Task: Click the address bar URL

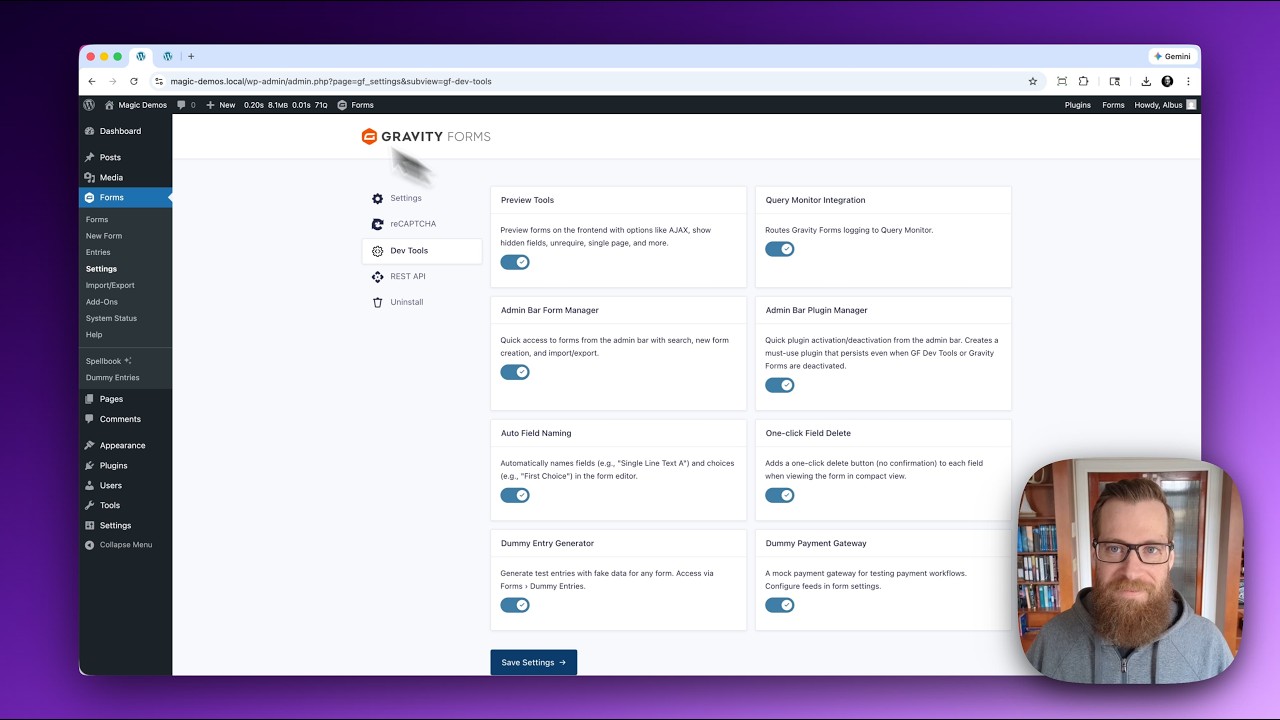Action: [x=331, y=81]
